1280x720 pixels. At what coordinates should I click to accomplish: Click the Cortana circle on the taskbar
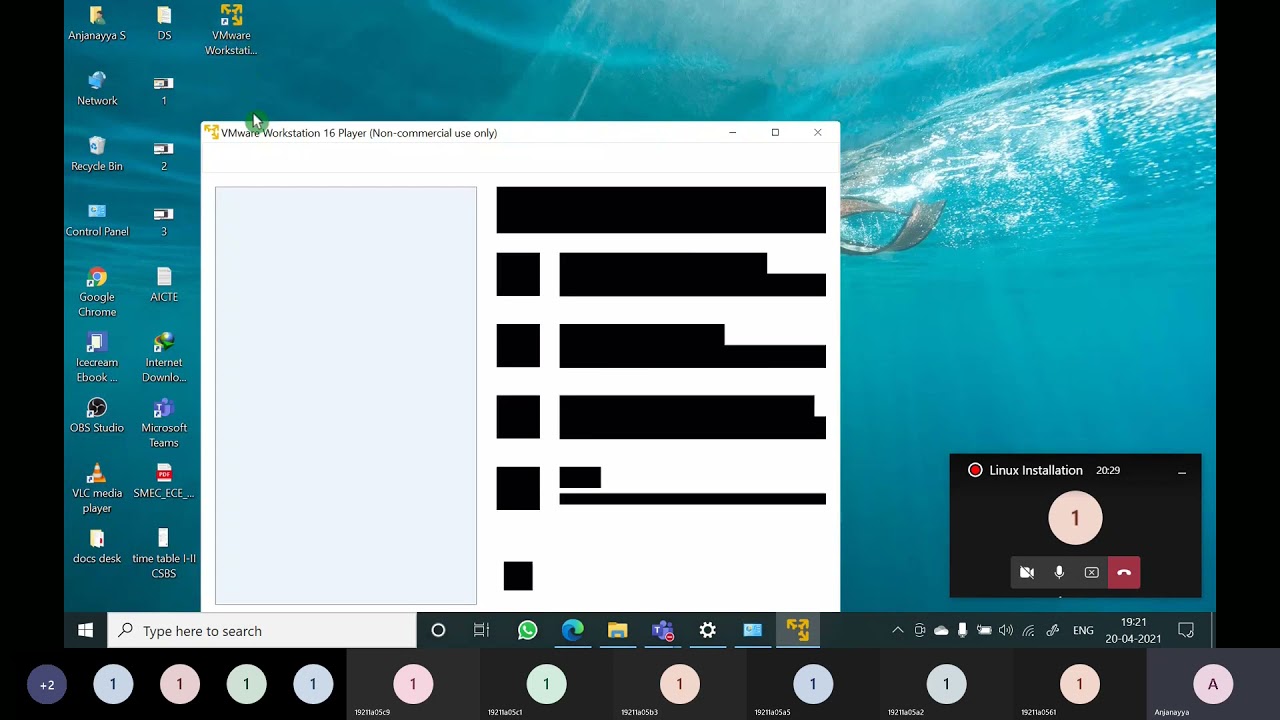438,630
